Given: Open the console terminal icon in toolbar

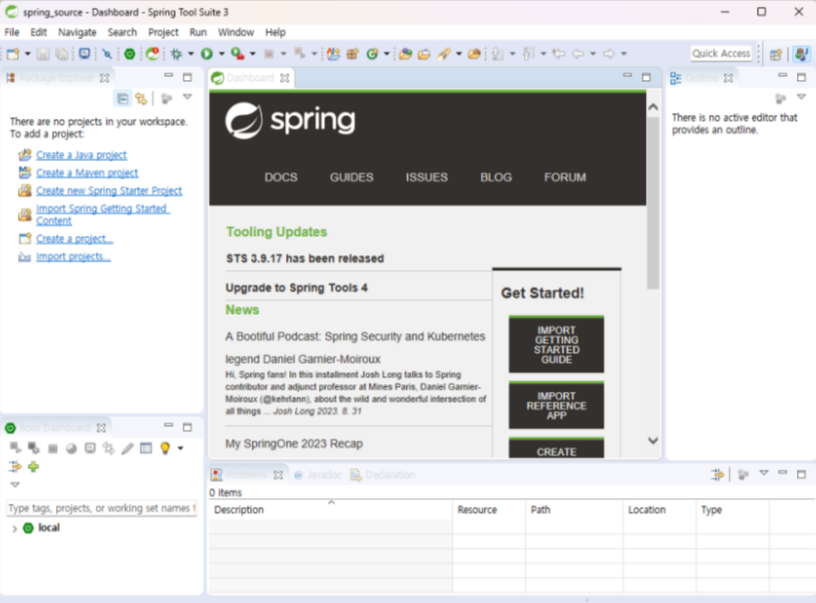Looking at the screenshot, I should click(84, 54).
